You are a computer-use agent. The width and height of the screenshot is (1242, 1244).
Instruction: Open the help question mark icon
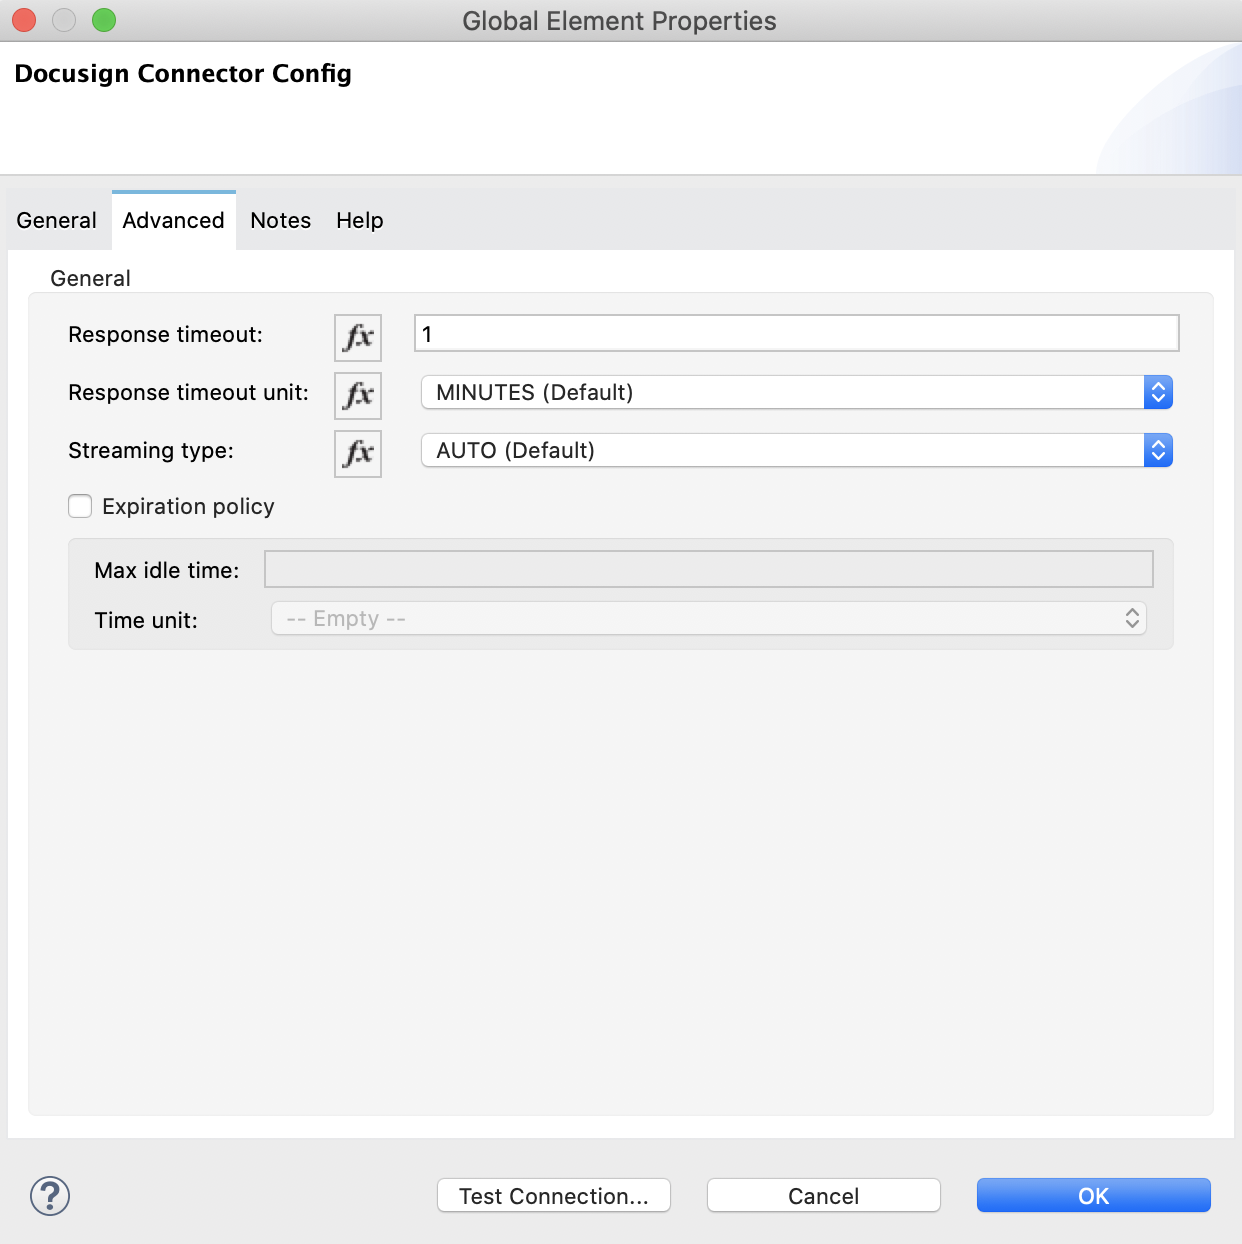click(50, 1196)
